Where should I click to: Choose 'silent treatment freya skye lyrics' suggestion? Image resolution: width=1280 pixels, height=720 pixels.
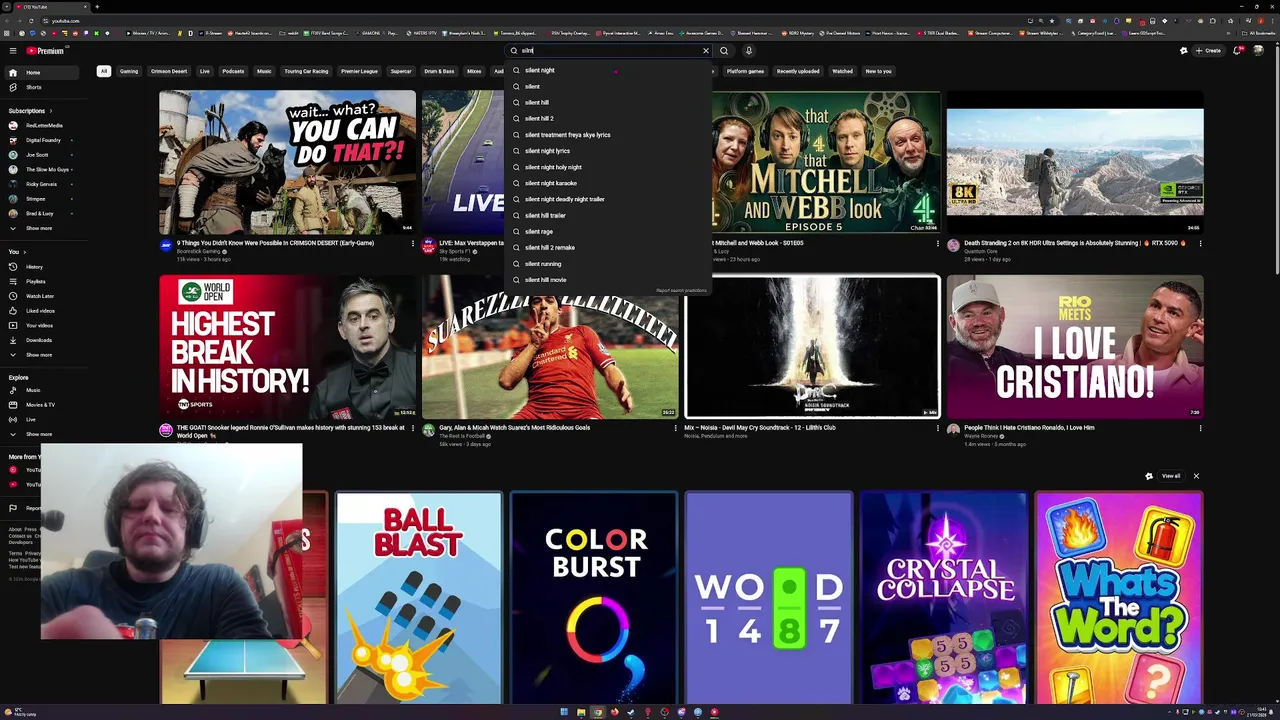[608, 135]
